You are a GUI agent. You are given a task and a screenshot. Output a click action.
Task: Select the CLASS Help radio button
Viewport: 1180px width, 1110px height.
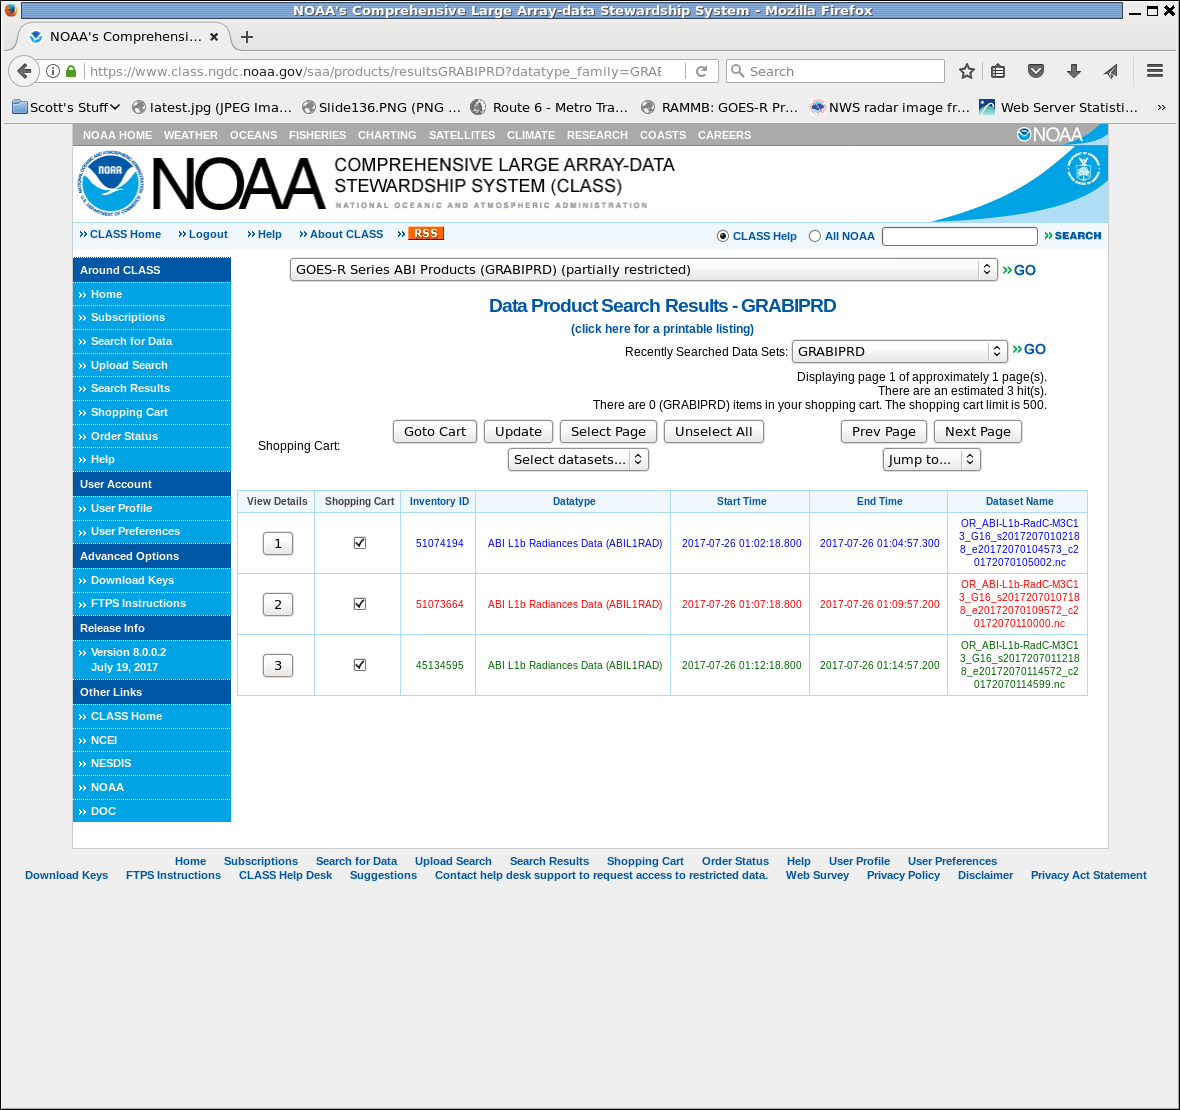[722, 236]
